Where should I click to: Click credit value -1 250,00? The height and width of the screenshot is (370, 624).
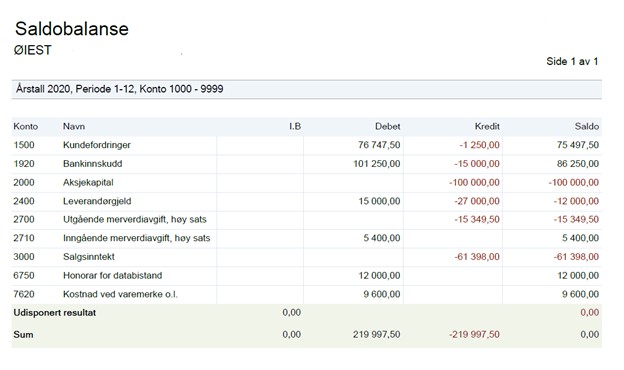[479, 145]
